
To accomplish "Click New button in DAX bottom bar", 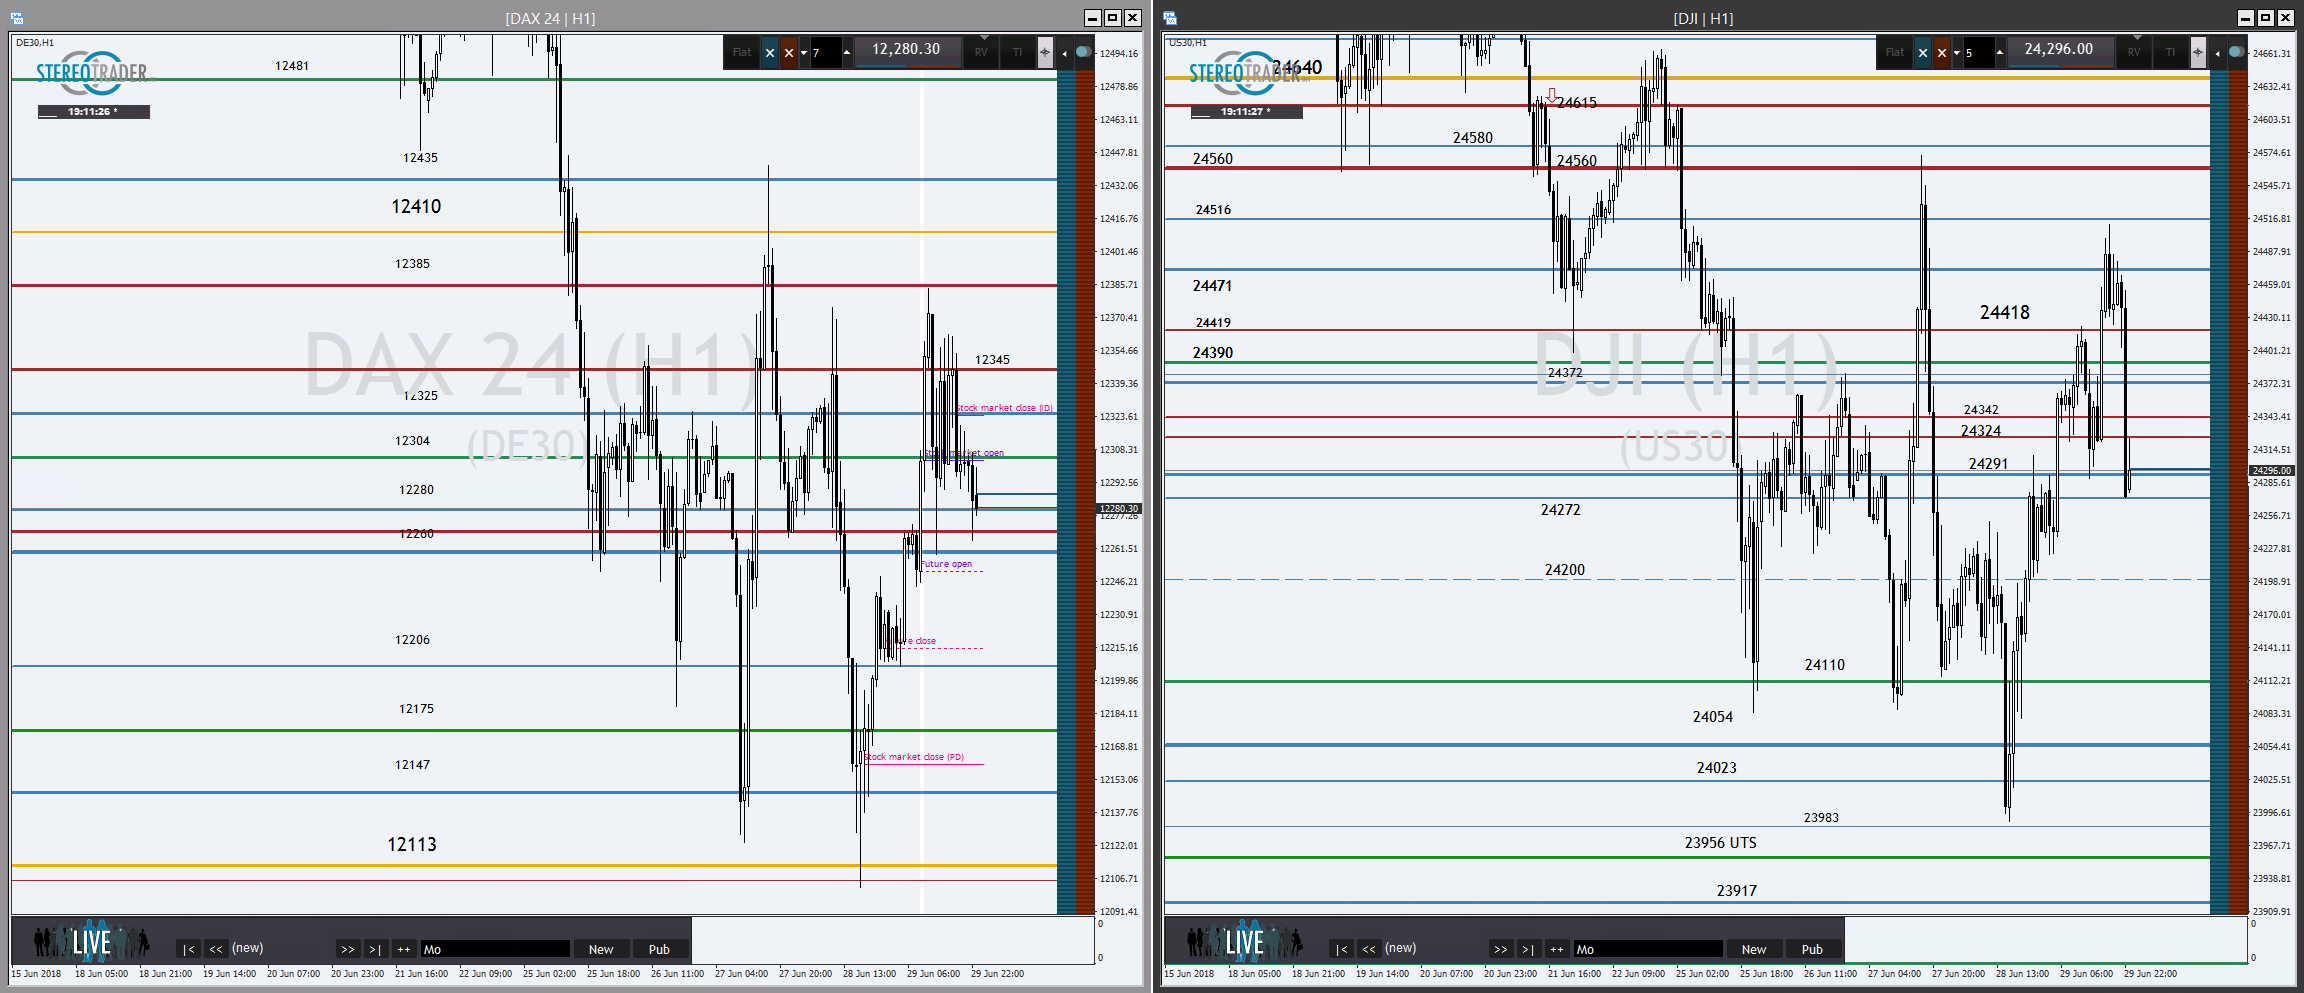I will point(601,949).
